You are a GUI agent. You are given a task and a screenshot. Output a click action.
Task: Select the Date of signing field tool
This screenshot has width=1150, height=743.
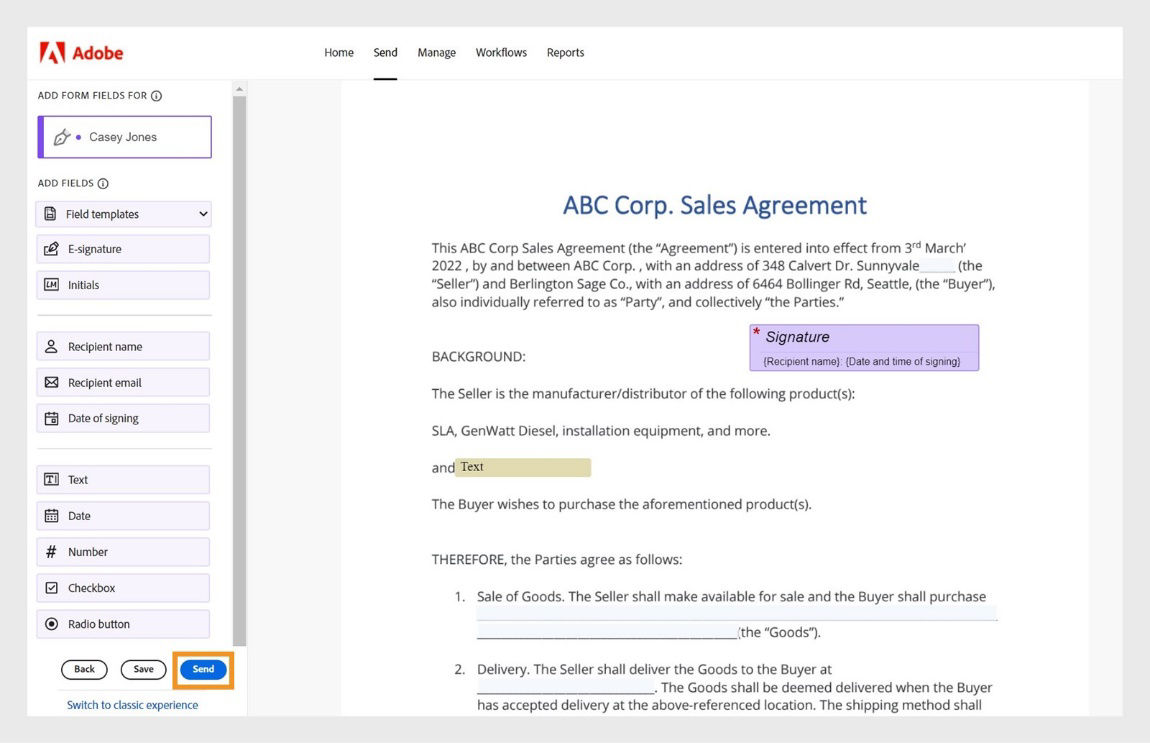tap(123, 417)
